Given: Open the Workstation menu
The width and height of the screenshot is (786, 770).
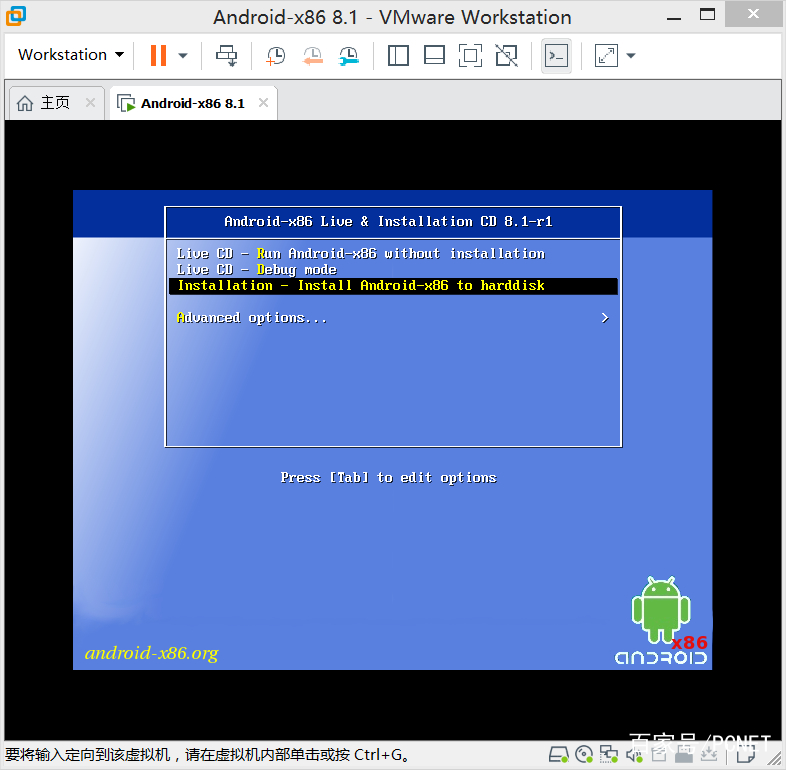Looking at the screenshot, I should coord(71,54).
